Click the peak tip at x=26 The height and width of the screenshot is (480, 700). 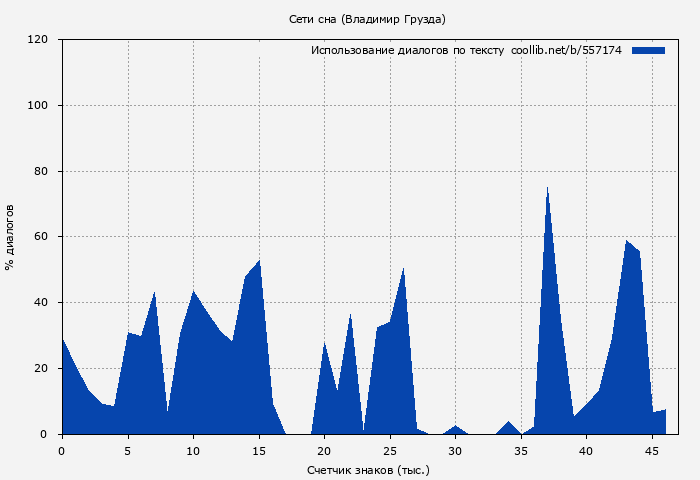(403, 269)
